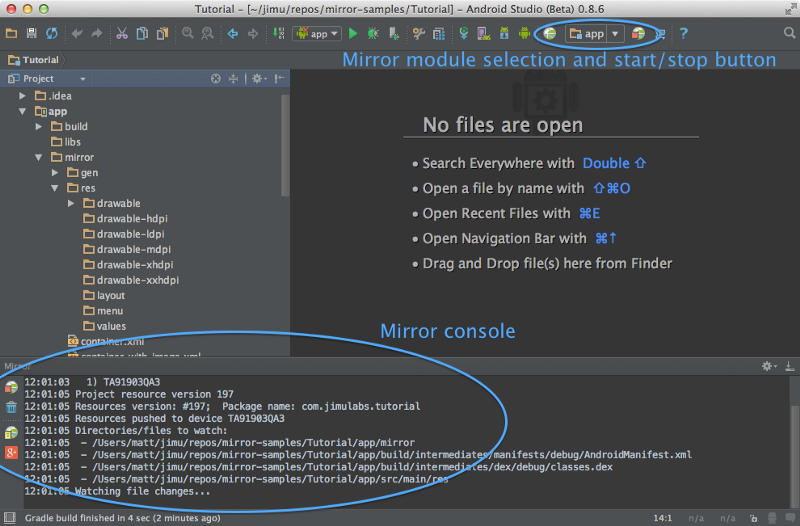Click the Synchronize refresh icon
Screen dimensions: 800x526
click(52, 34)
